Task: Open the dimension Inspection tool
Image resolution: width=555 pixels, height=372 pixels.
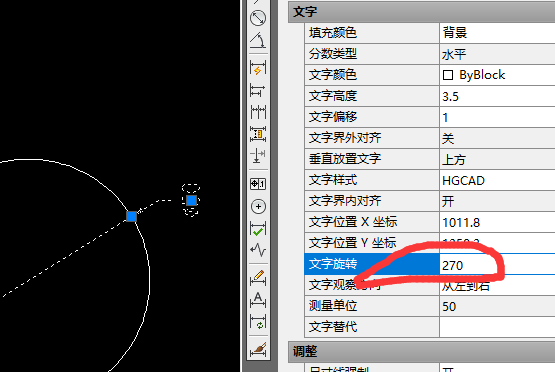Action: tap(258, 228)
